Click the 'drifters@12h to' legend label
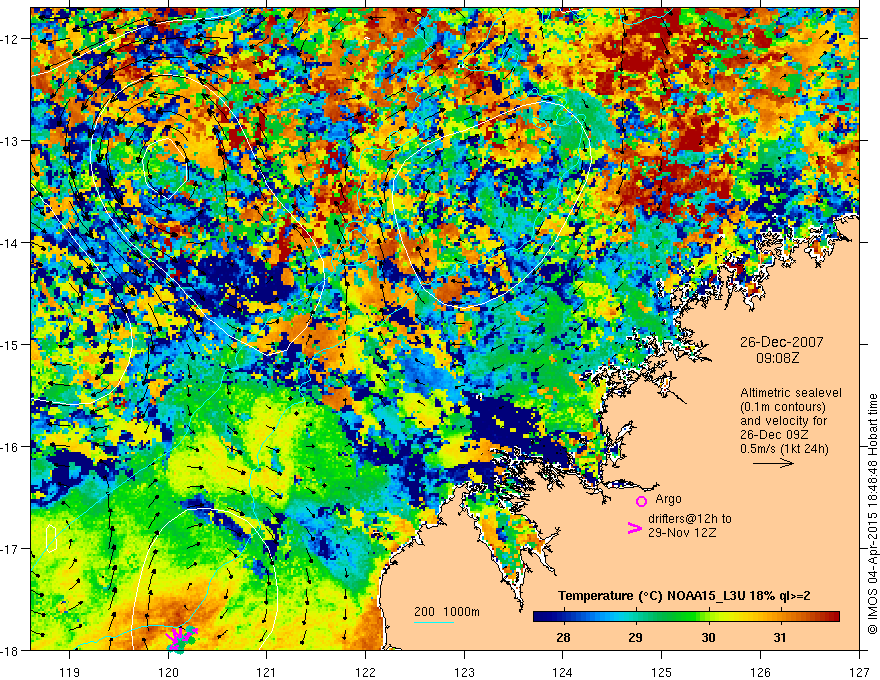 pyautogui.click(x=690, y=519)
